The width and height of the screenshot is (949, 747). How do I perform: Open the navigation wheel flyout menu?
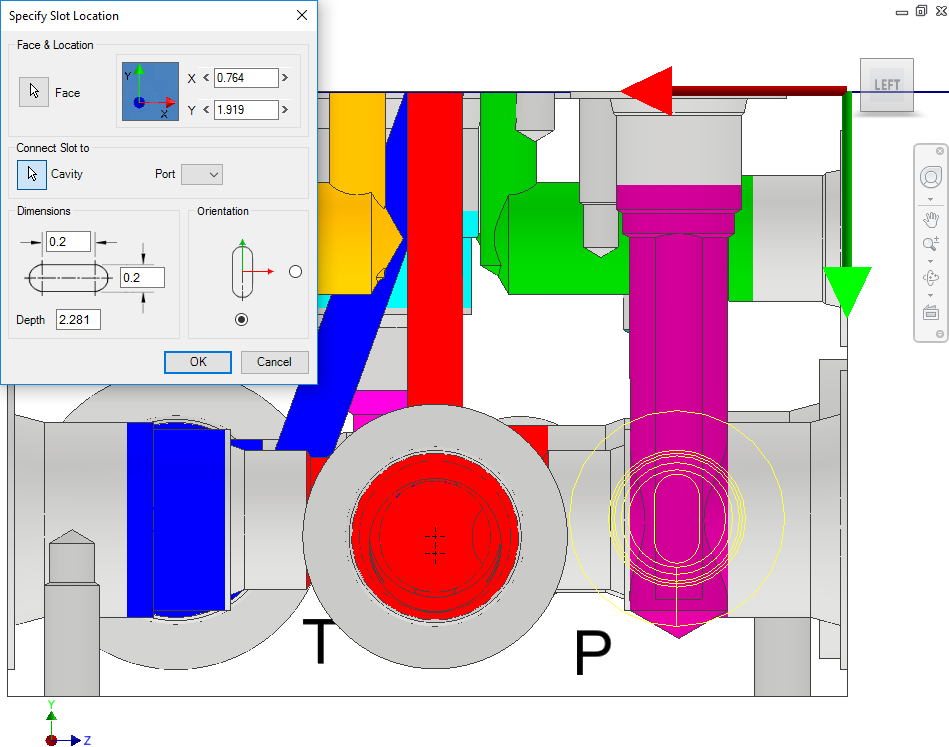click(x=930, y=199)
